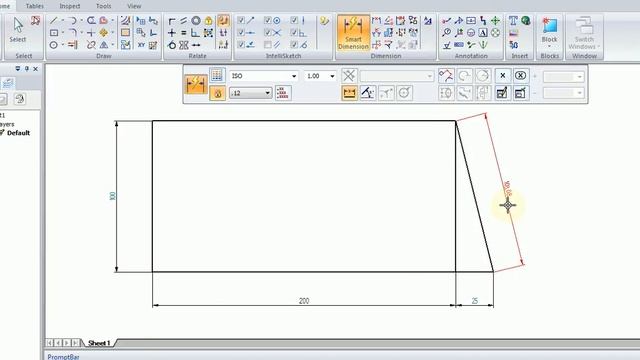Close the left docking panel

click(36, 69)
